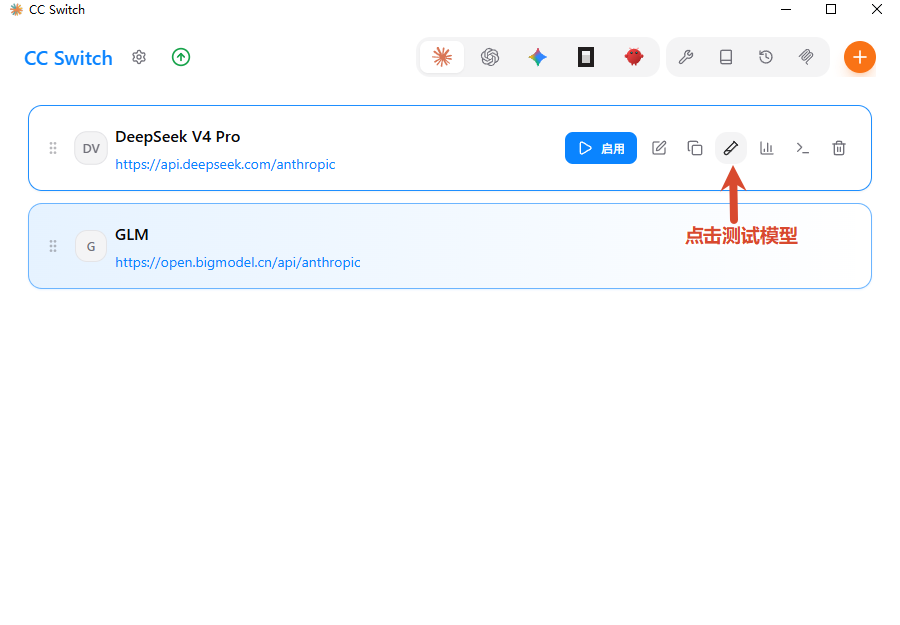Click the G provider avatar
This screenshot has height=625, width=900.
click(91, 246)
